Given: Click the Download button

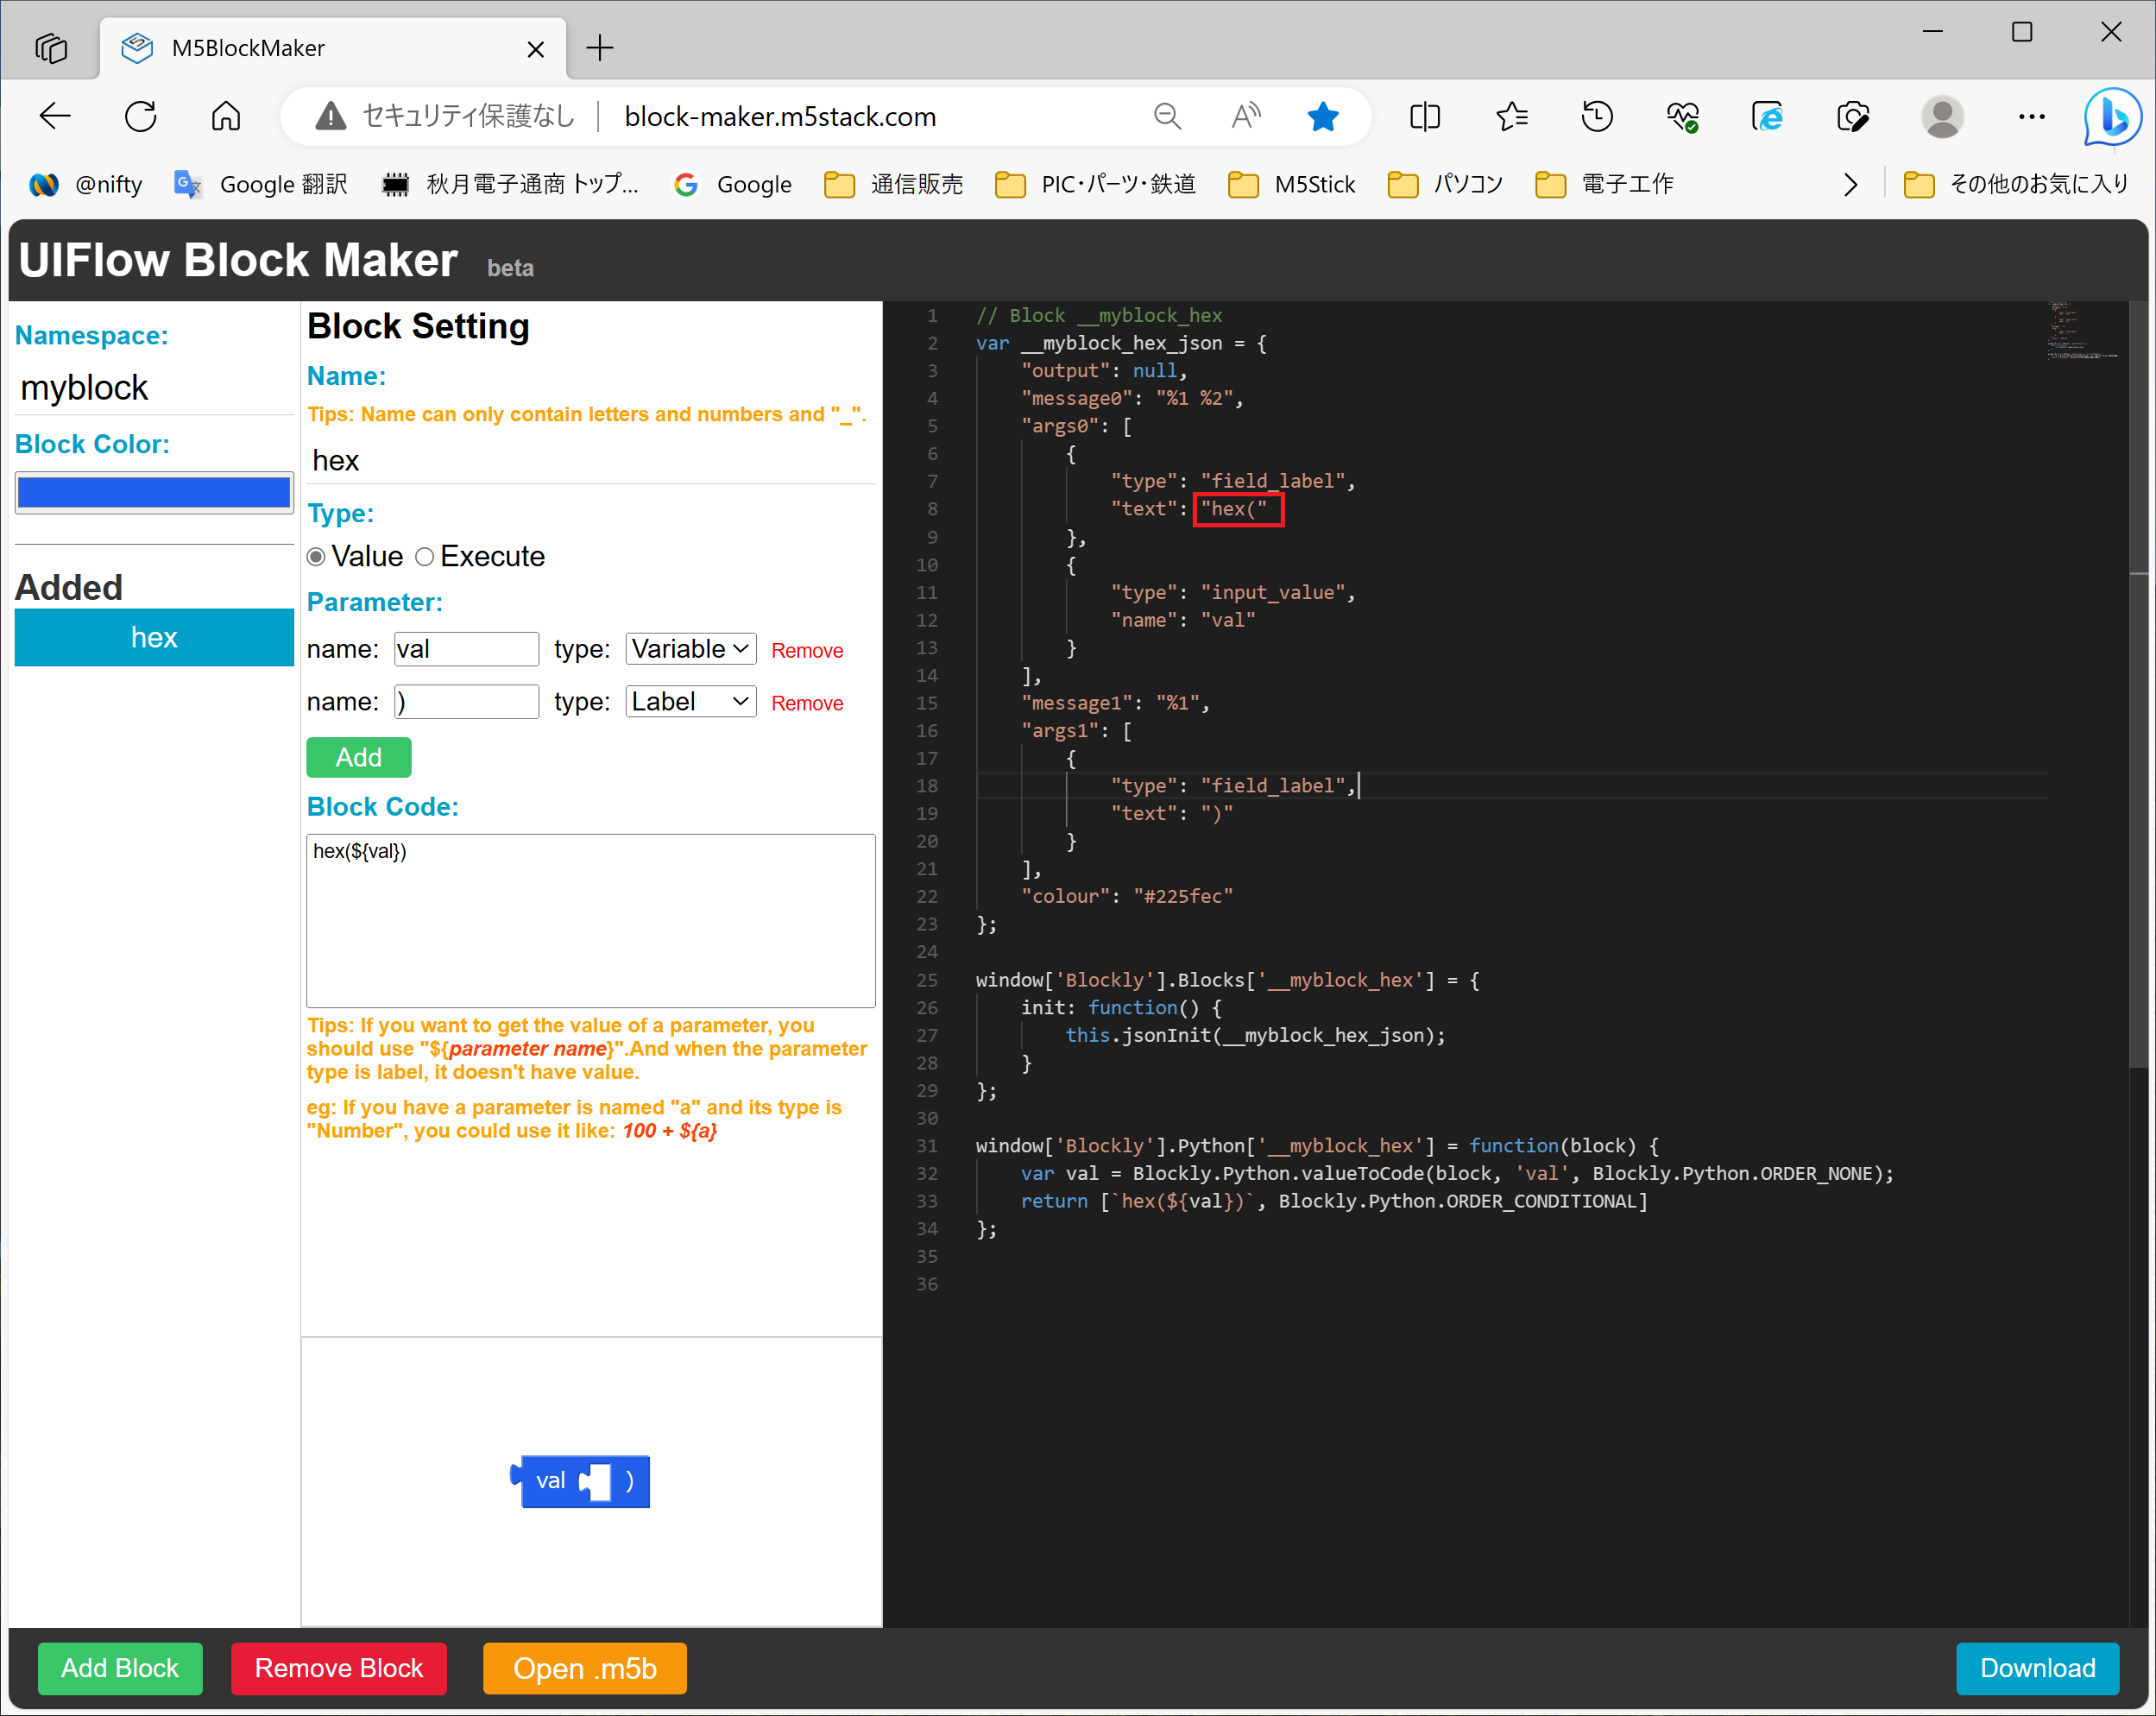Looking at the screenshot, I should point(2038,1669).
